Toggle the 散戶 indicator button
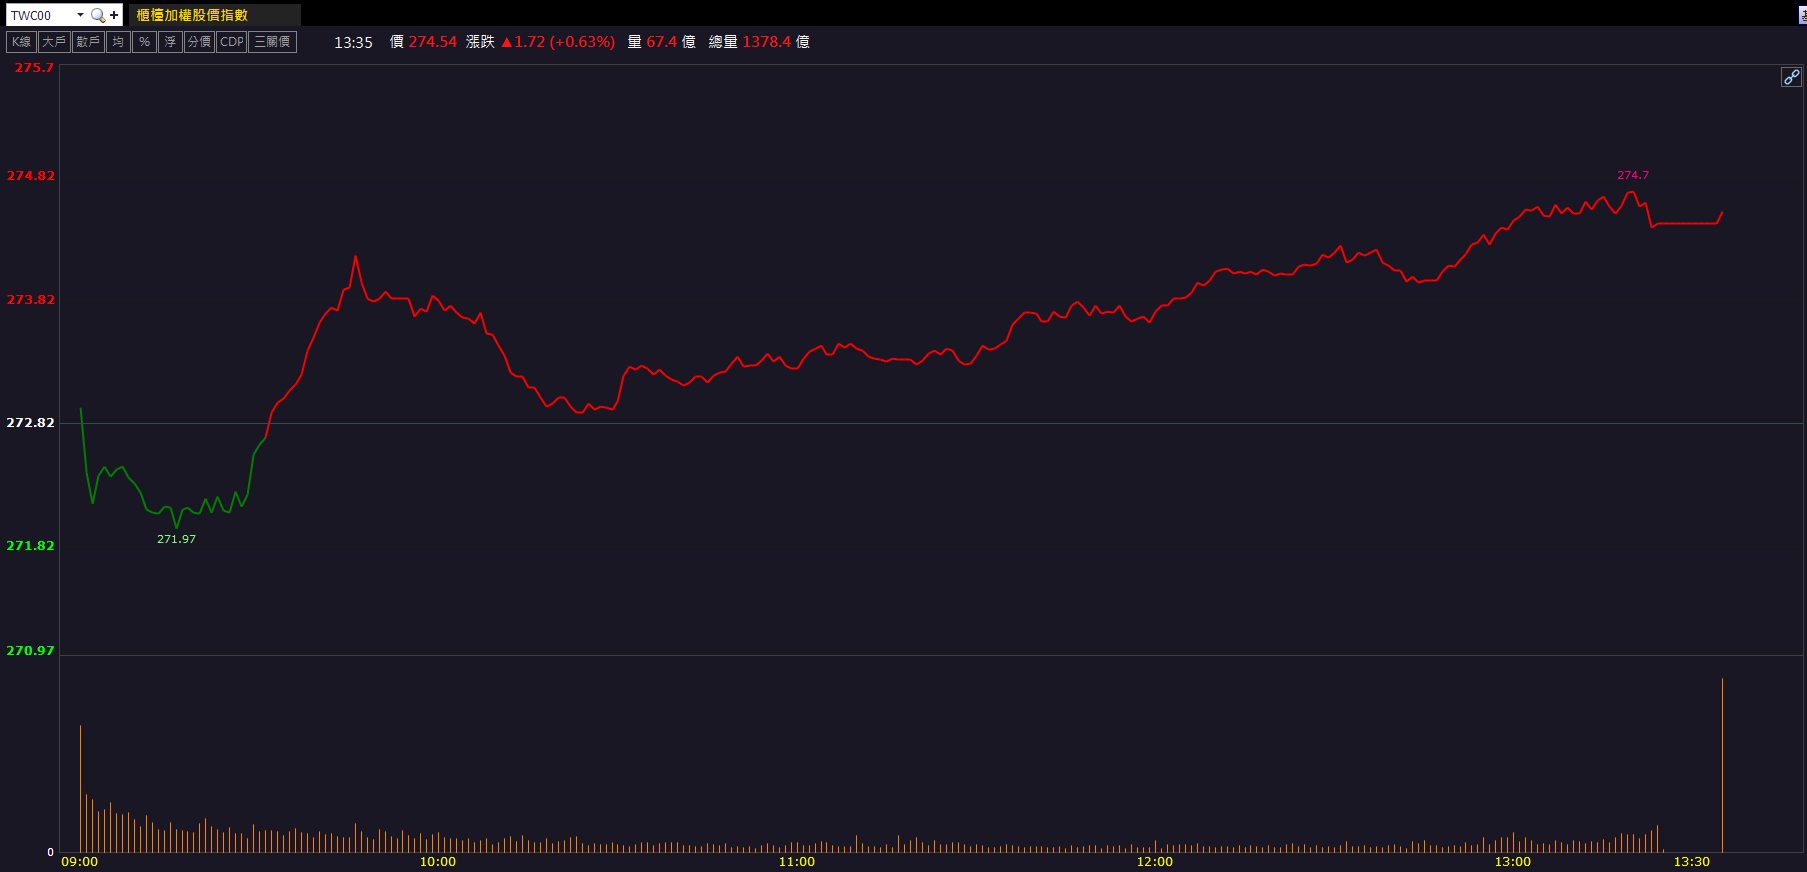The width and height of the screenshot is (1807, 872). click(x=88, y=42)
